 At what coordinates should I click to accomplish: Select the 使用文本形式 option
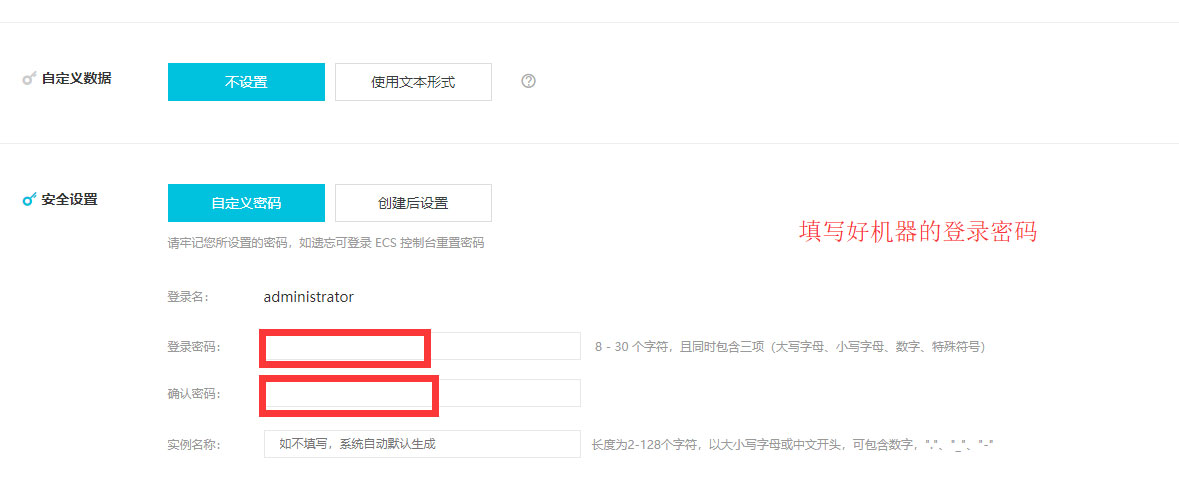[413, 82]
